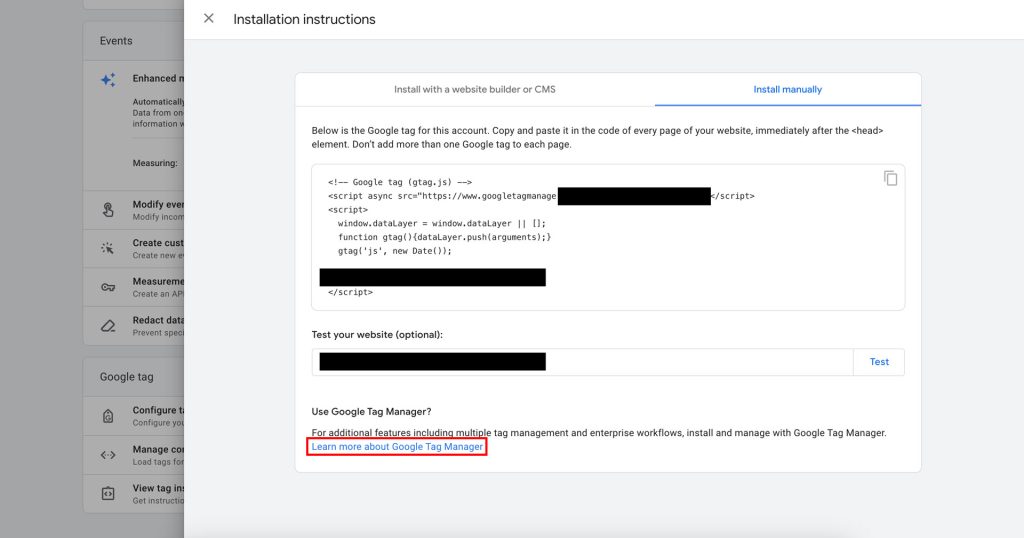Viewport: 1024px width, 538px height.
Task: Switch to Install with a website builder tab
Action: click(x=475, y=89)
